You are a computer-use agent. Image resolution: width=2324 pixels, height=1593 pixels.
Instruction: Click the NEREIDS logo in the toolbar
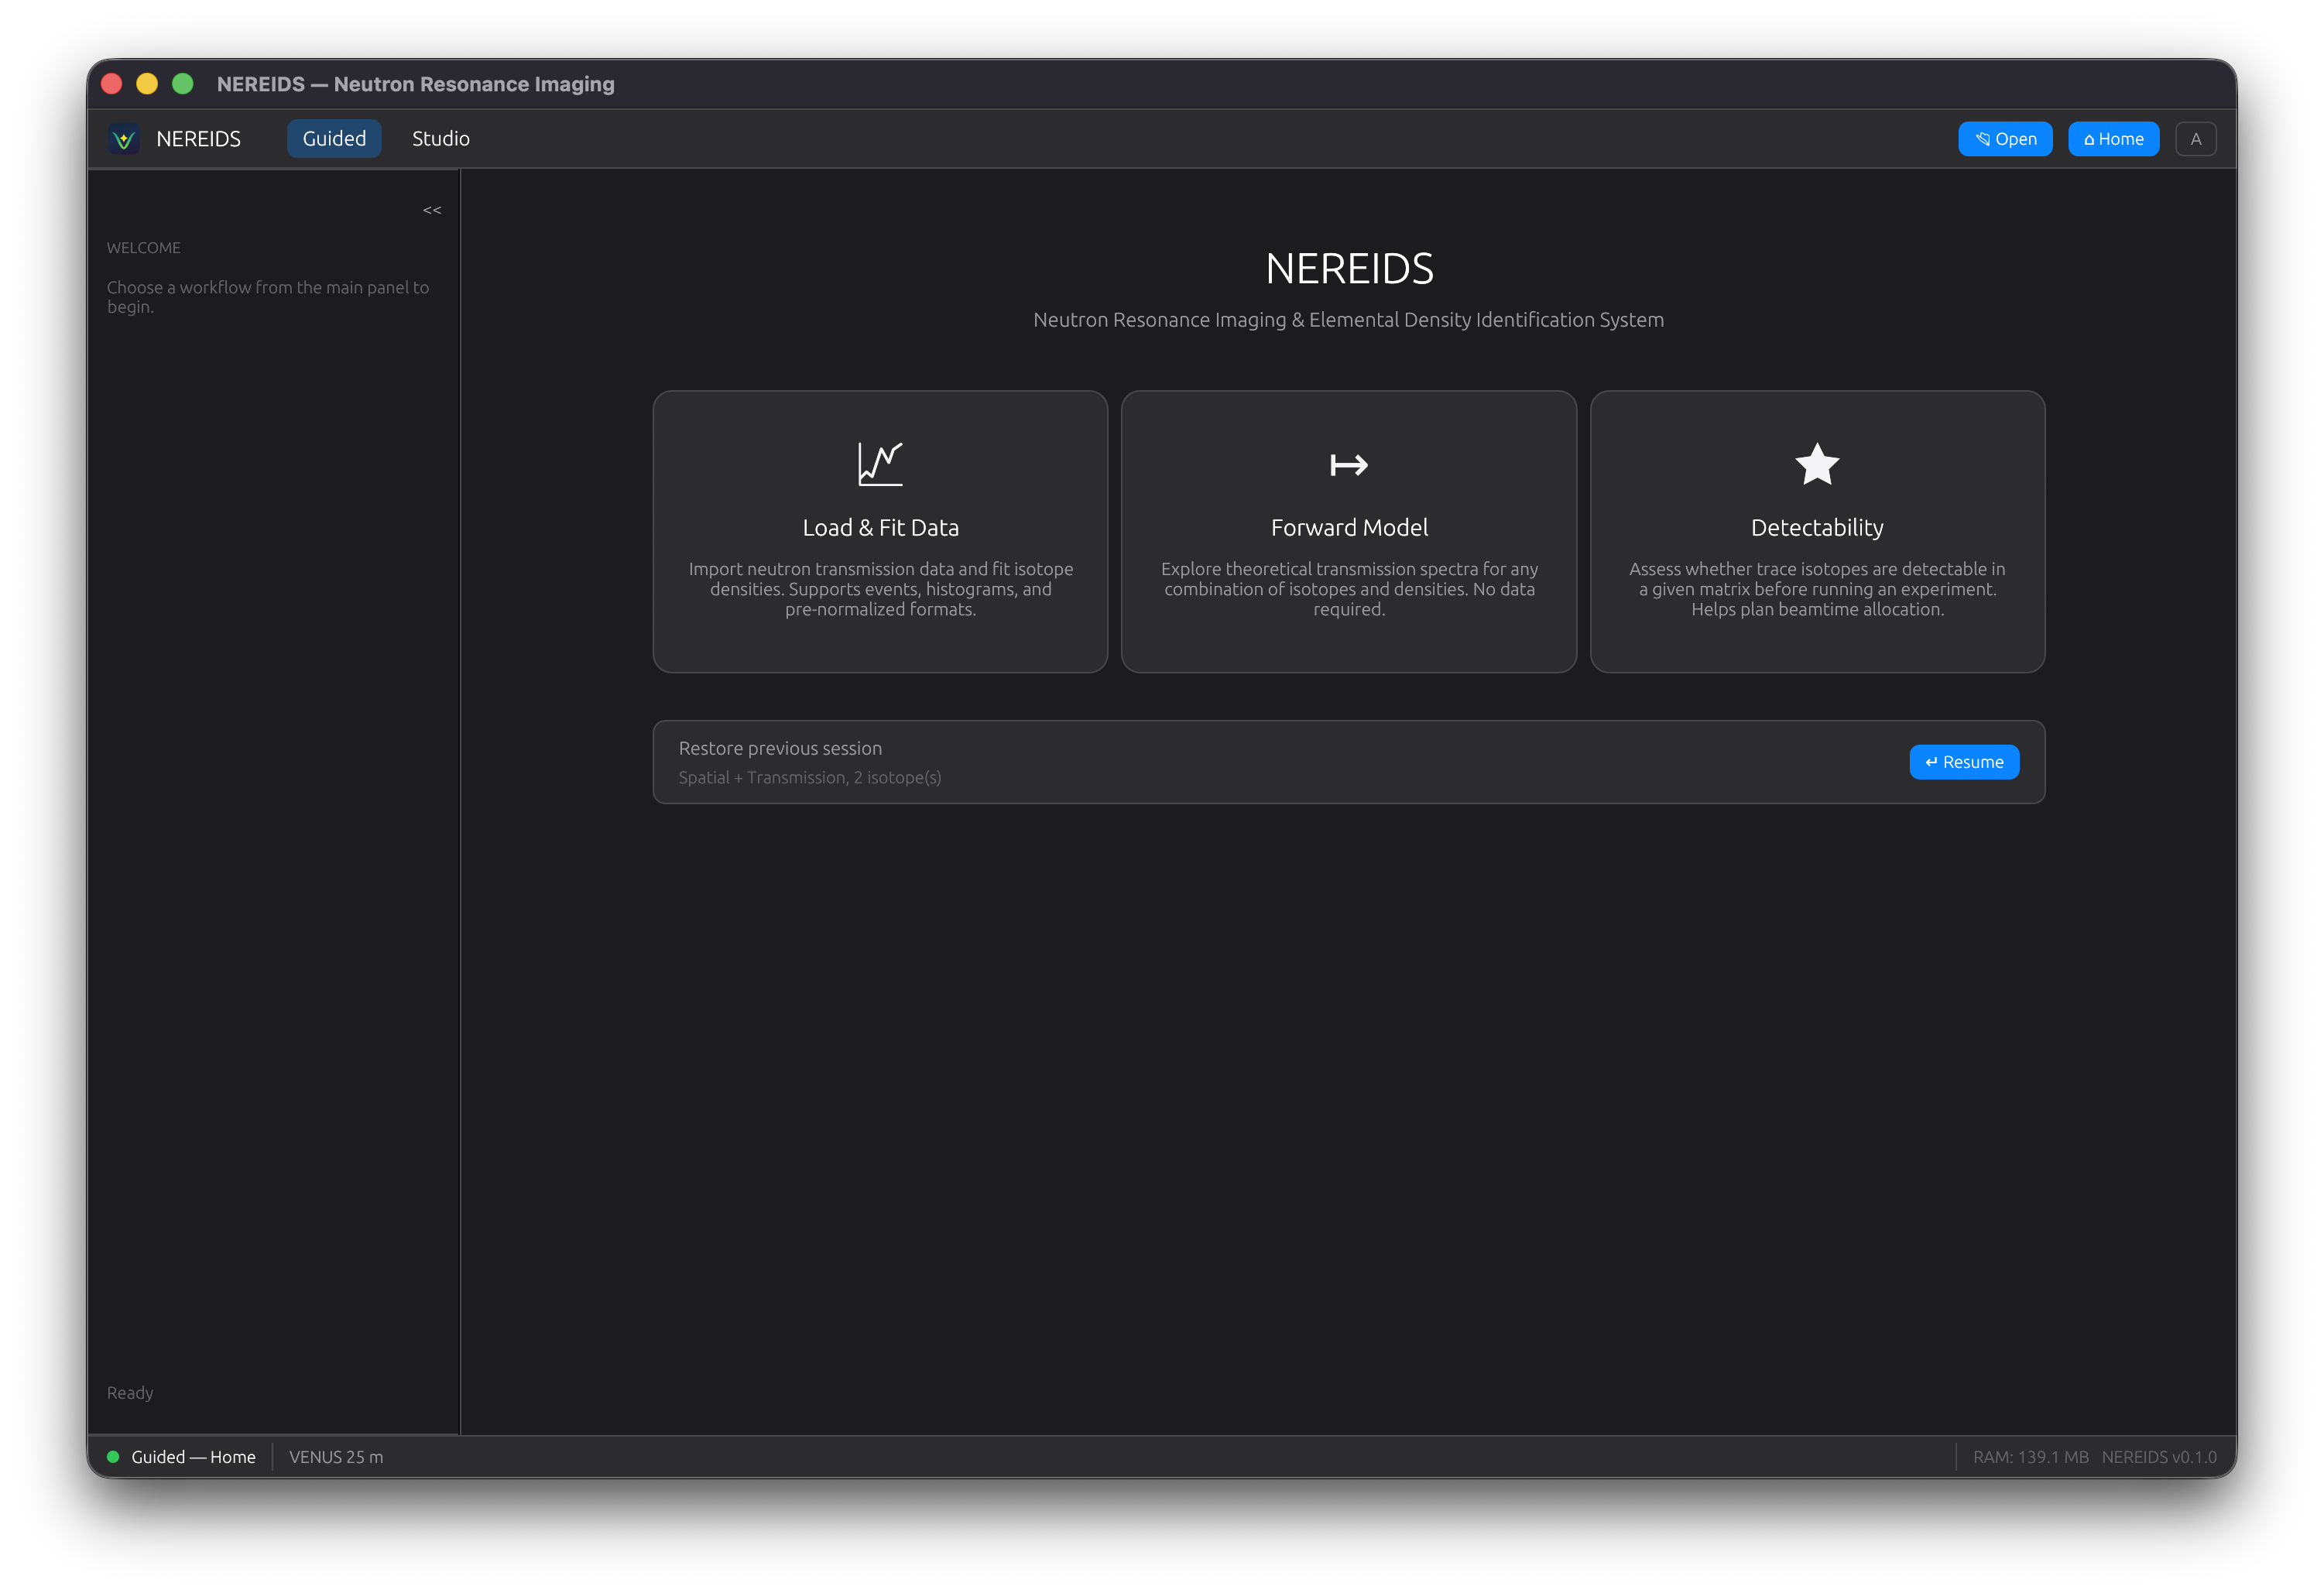click(124, 138)
